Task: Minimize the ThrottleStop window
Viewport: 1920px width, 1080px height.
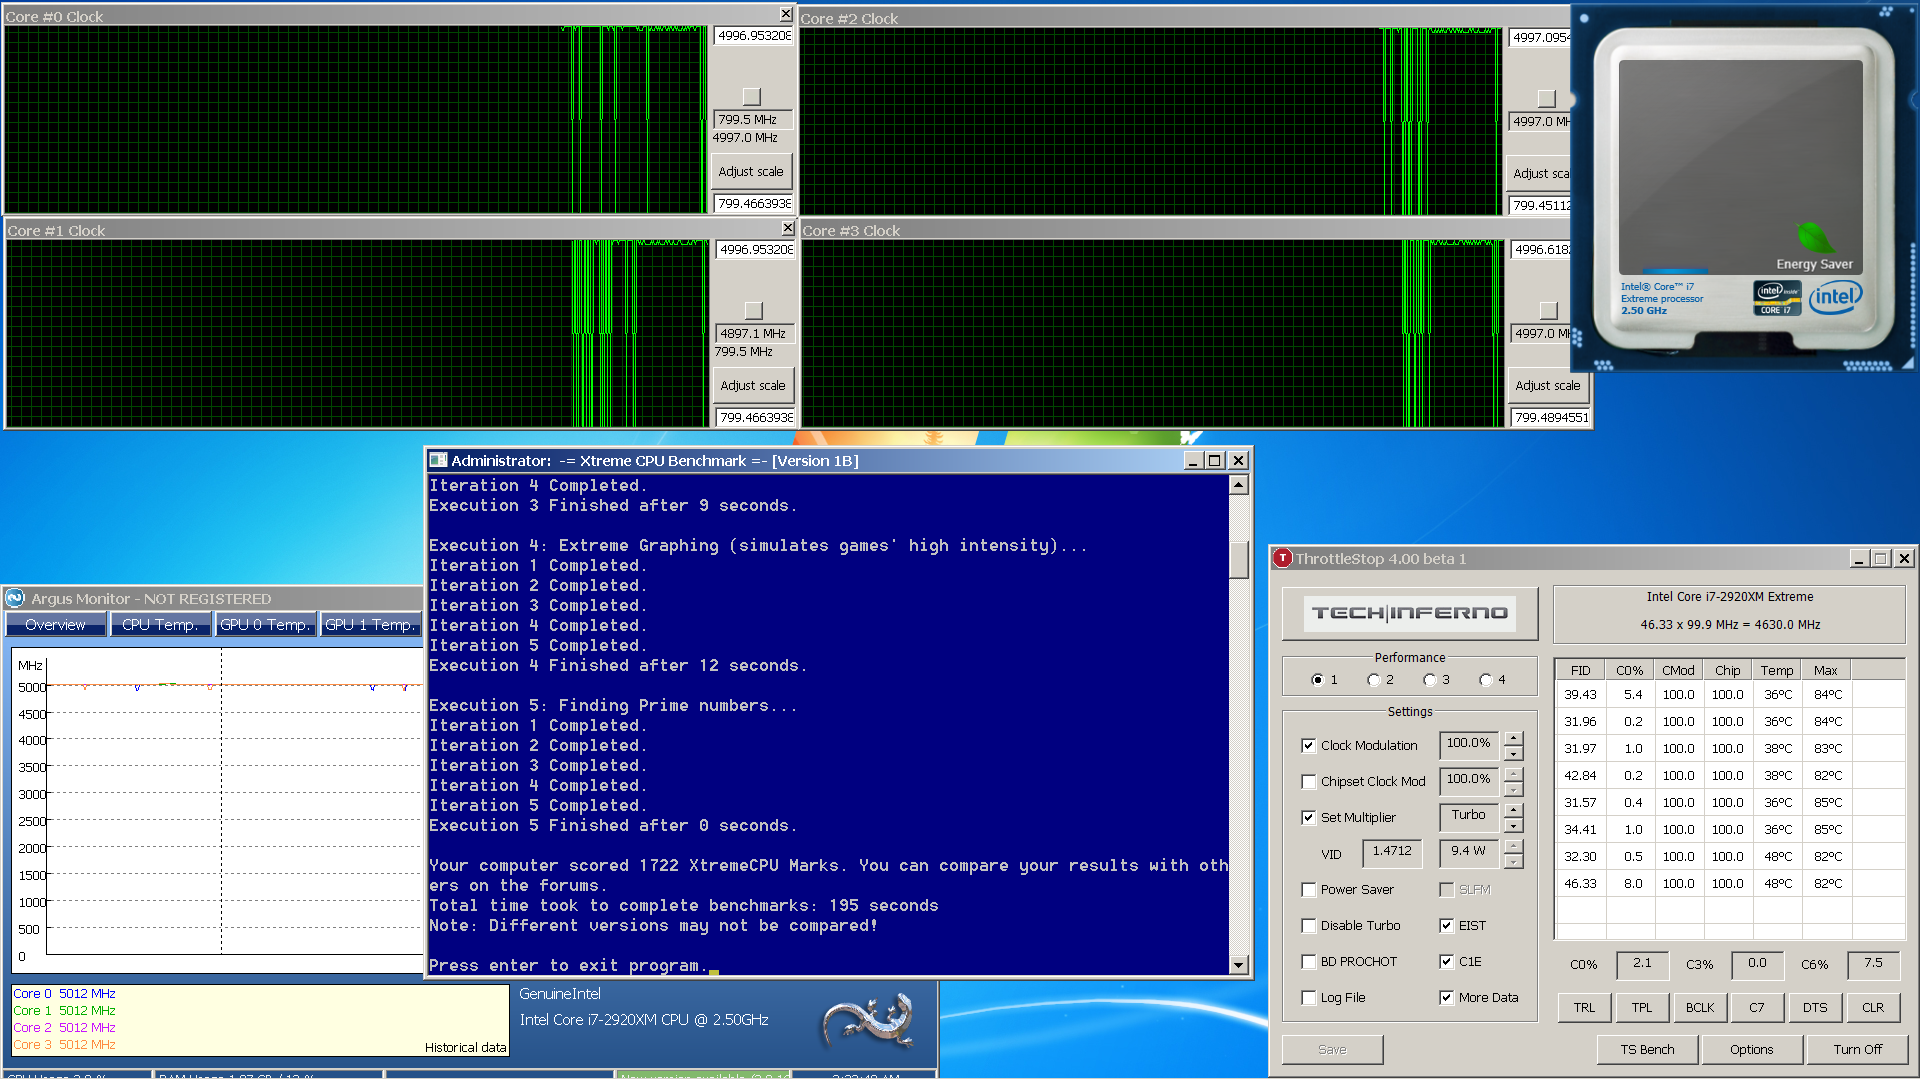Action: click(1859, 559)
